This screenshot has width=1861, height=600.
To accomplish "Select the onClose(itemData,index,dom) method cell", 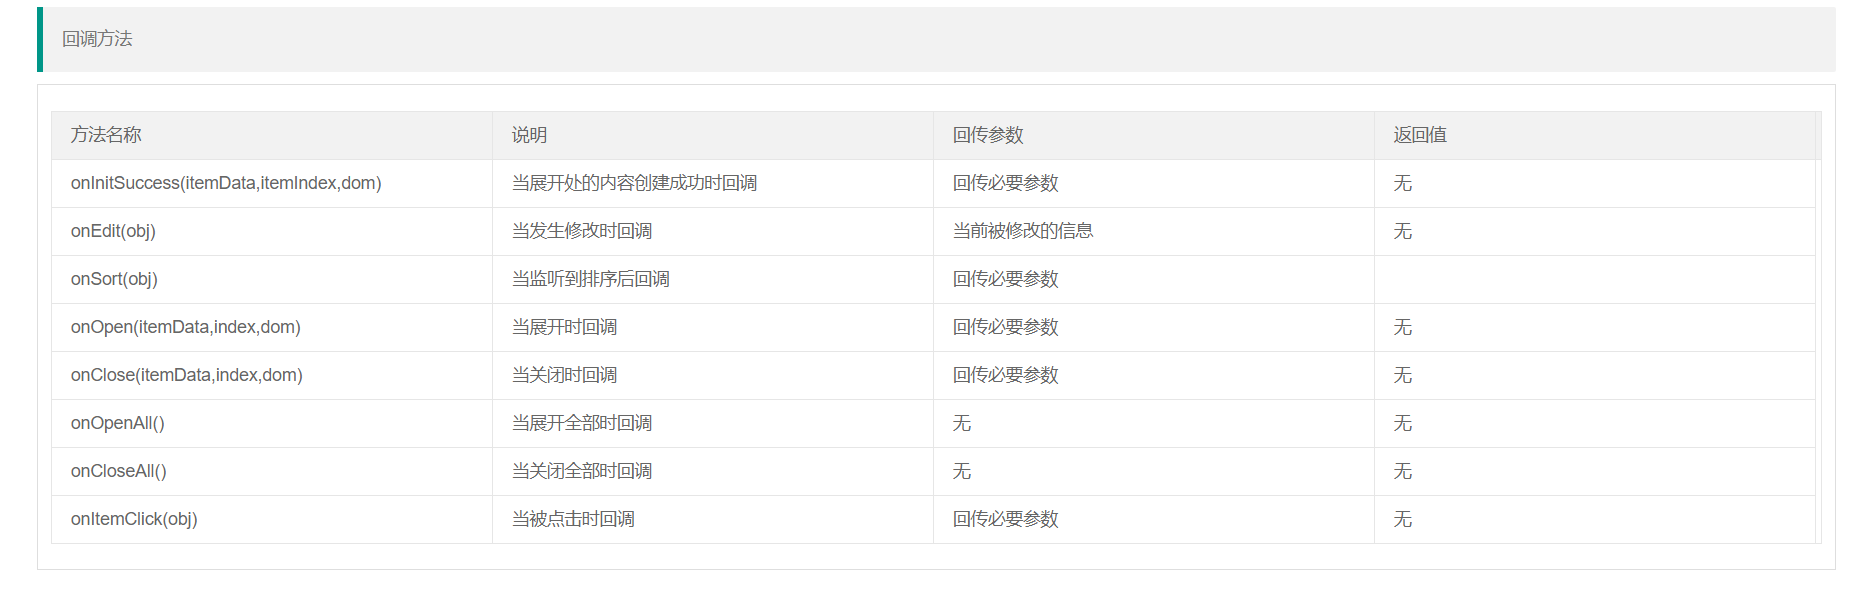I will (x=187, y=375).
